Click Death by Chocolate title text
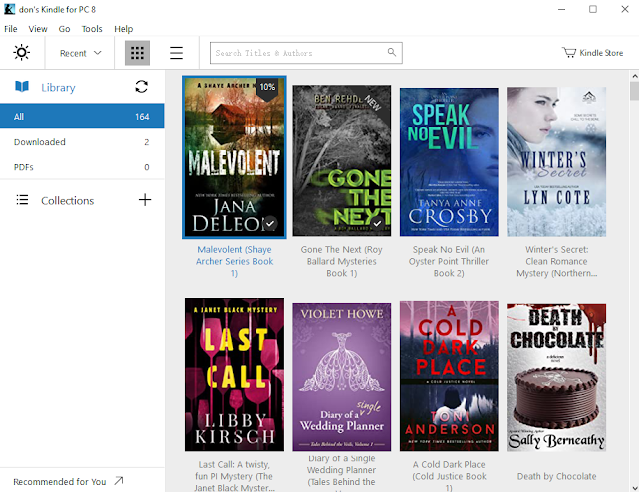Screen dimensions: 639x492 click(556, 476)
